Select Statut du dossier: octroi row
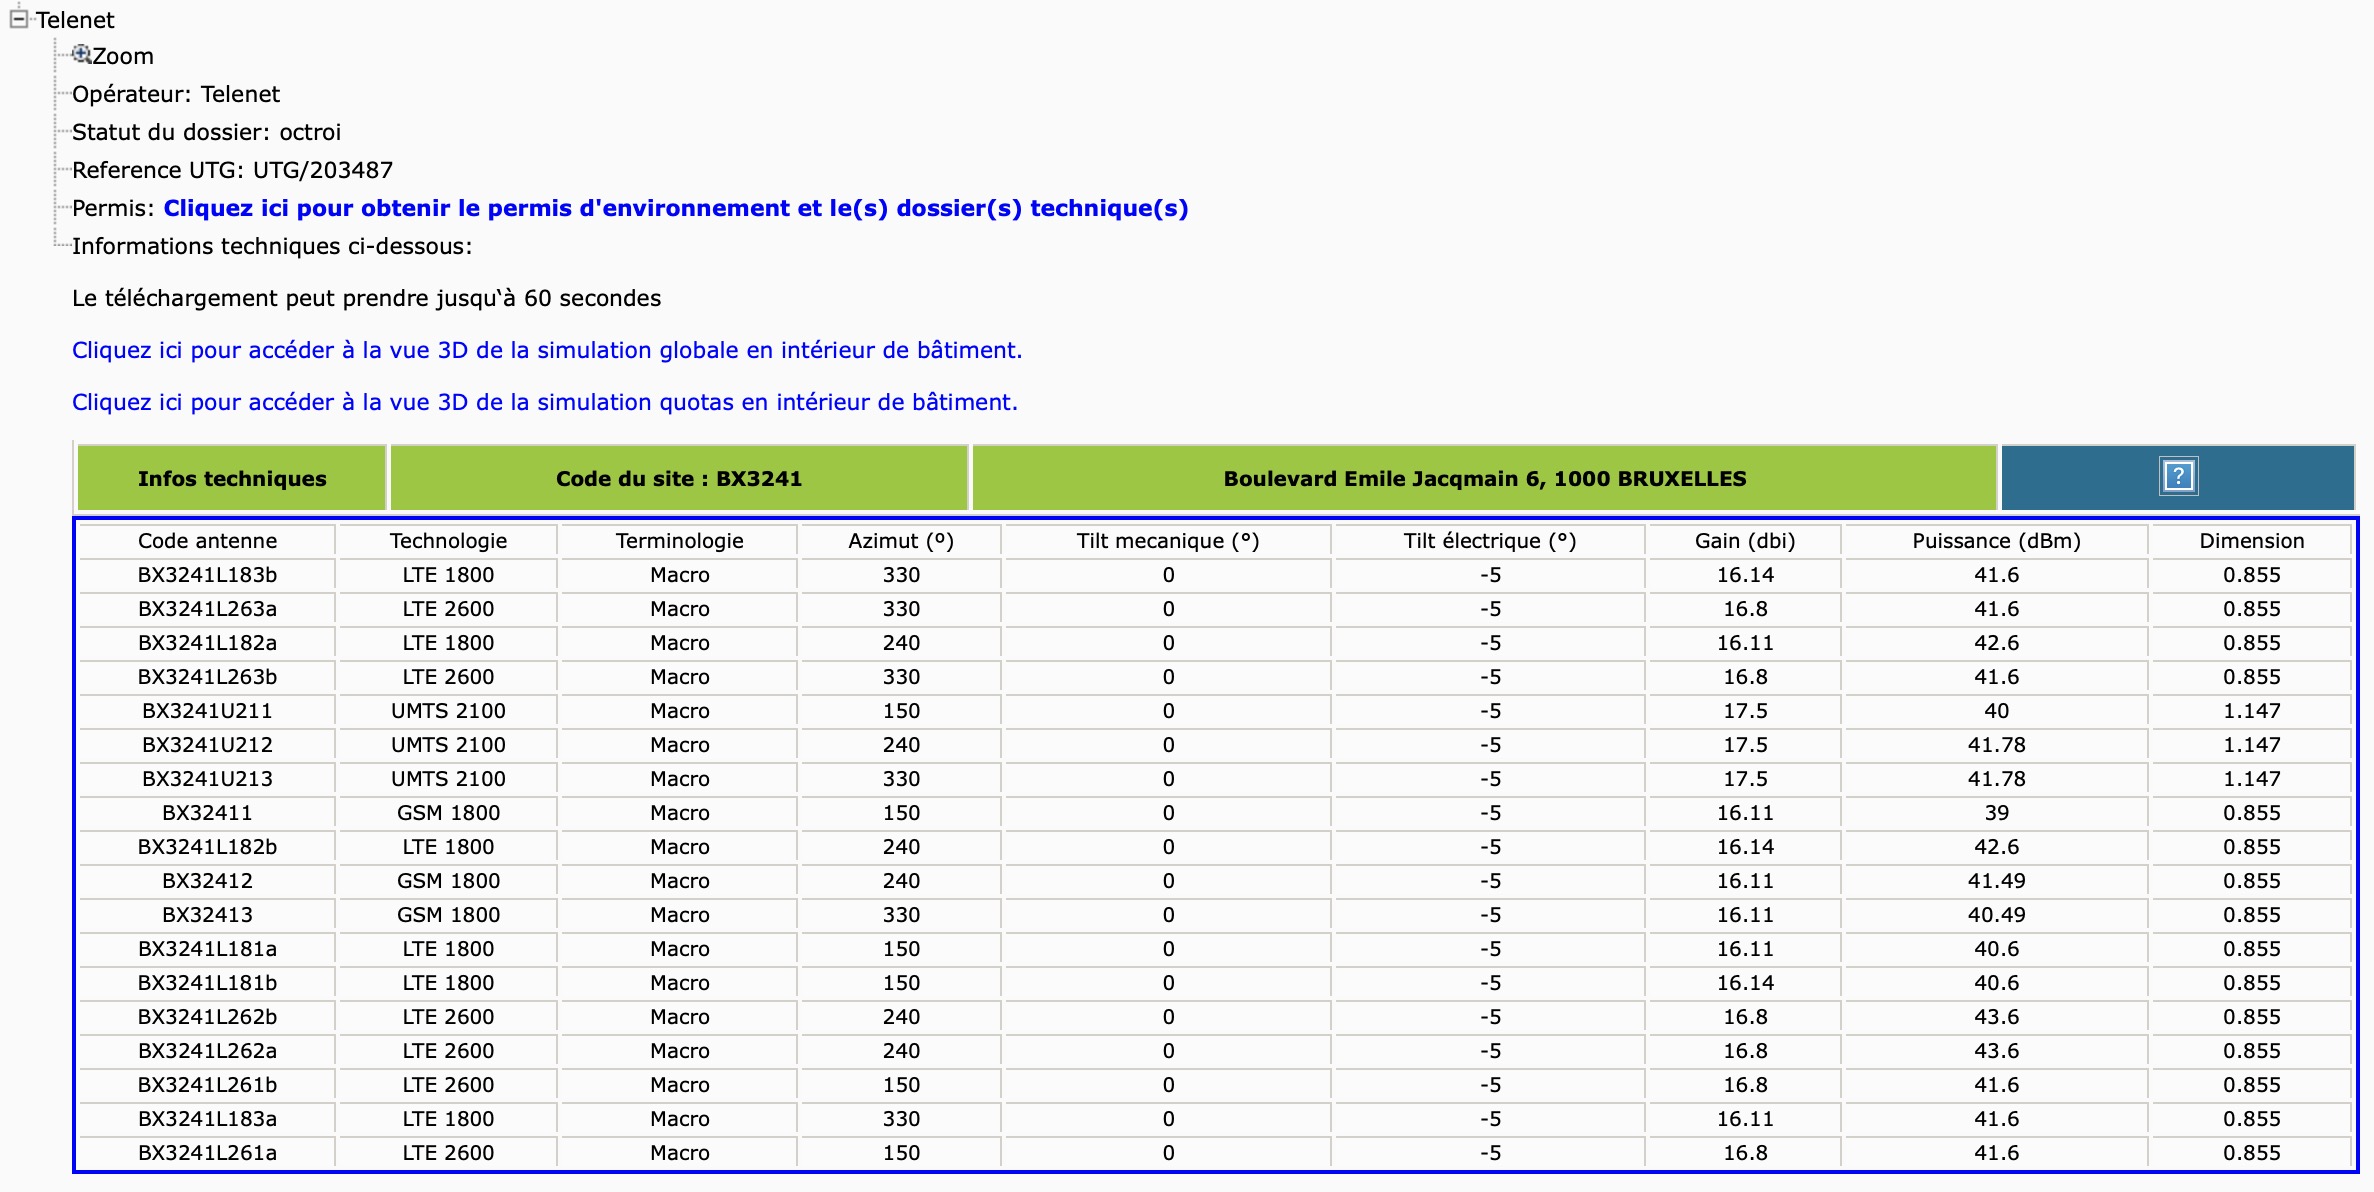Viewport: 2374px width, 1192px height. [x=206, y=132]
